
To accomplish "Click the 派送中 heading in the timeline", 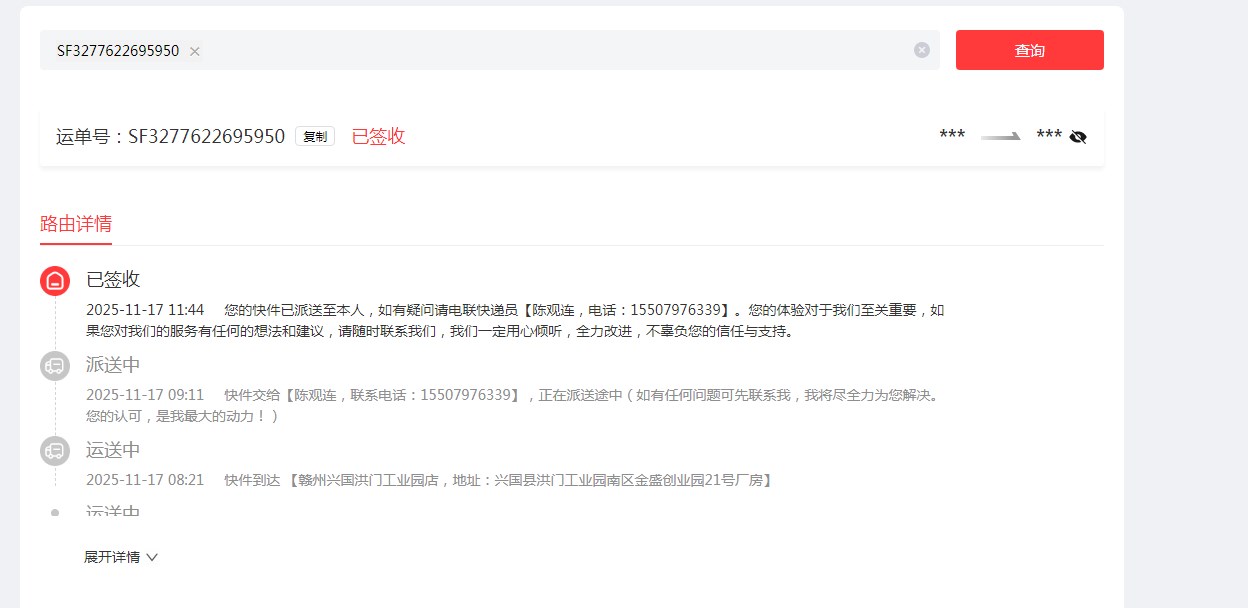I will pyautogui.click(x=113, y=365).
